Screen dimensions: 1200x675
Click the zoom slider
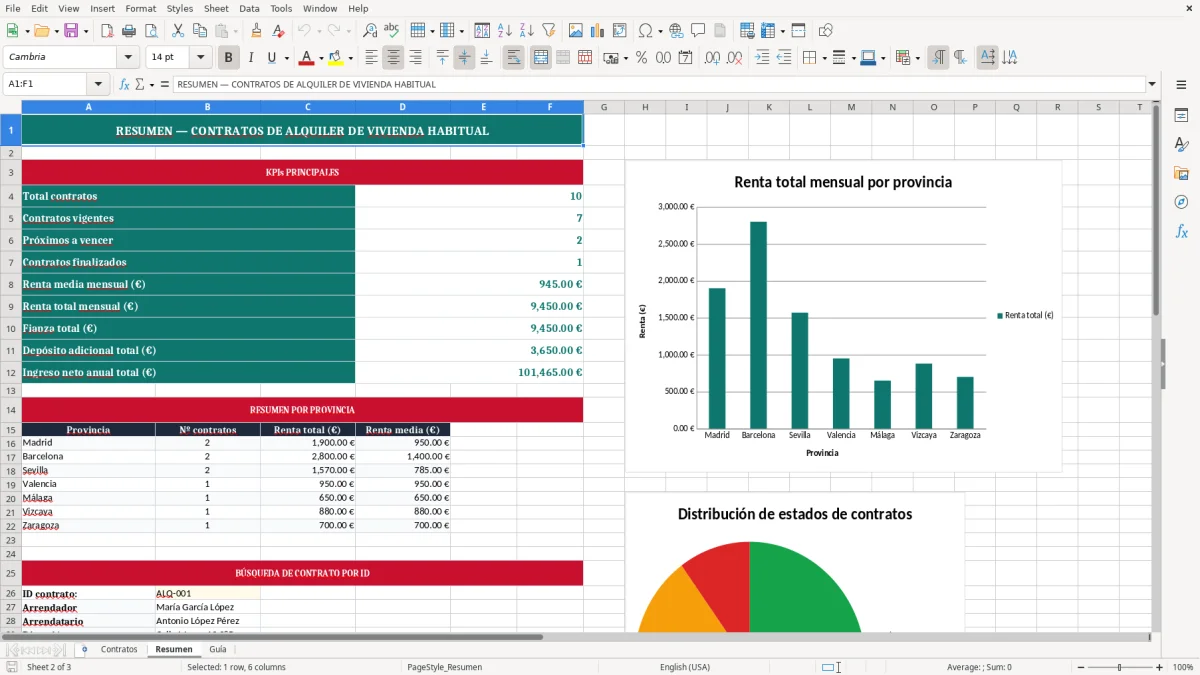(1120, 667)
